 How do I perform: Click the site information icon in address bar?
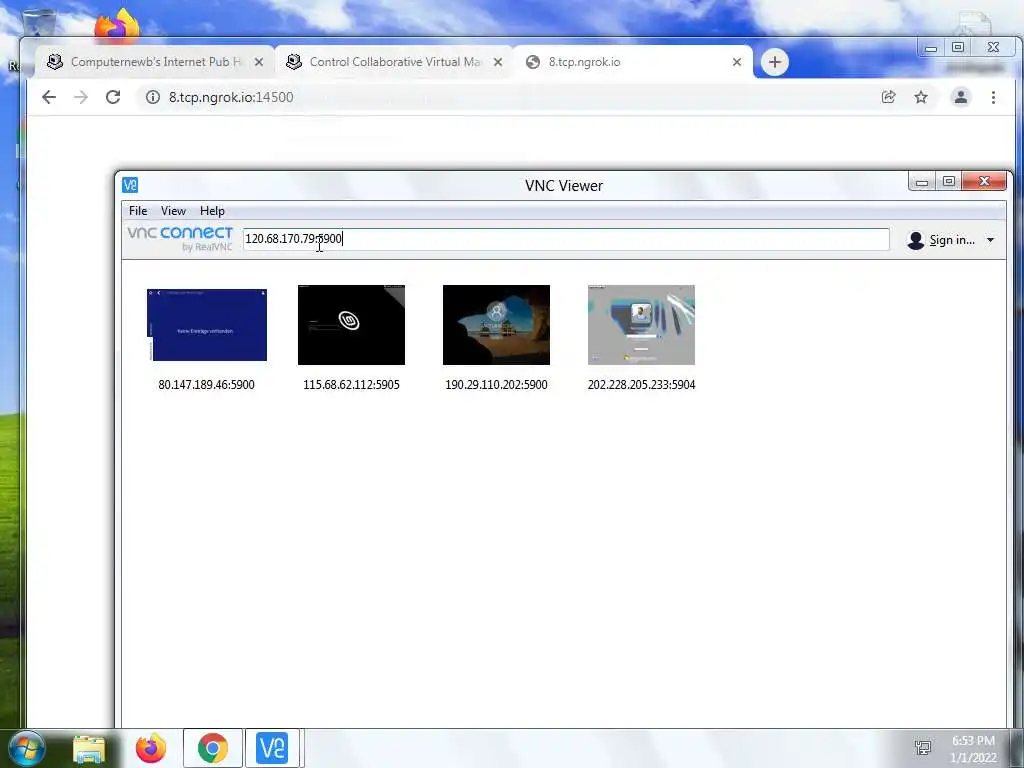[153, 97]
